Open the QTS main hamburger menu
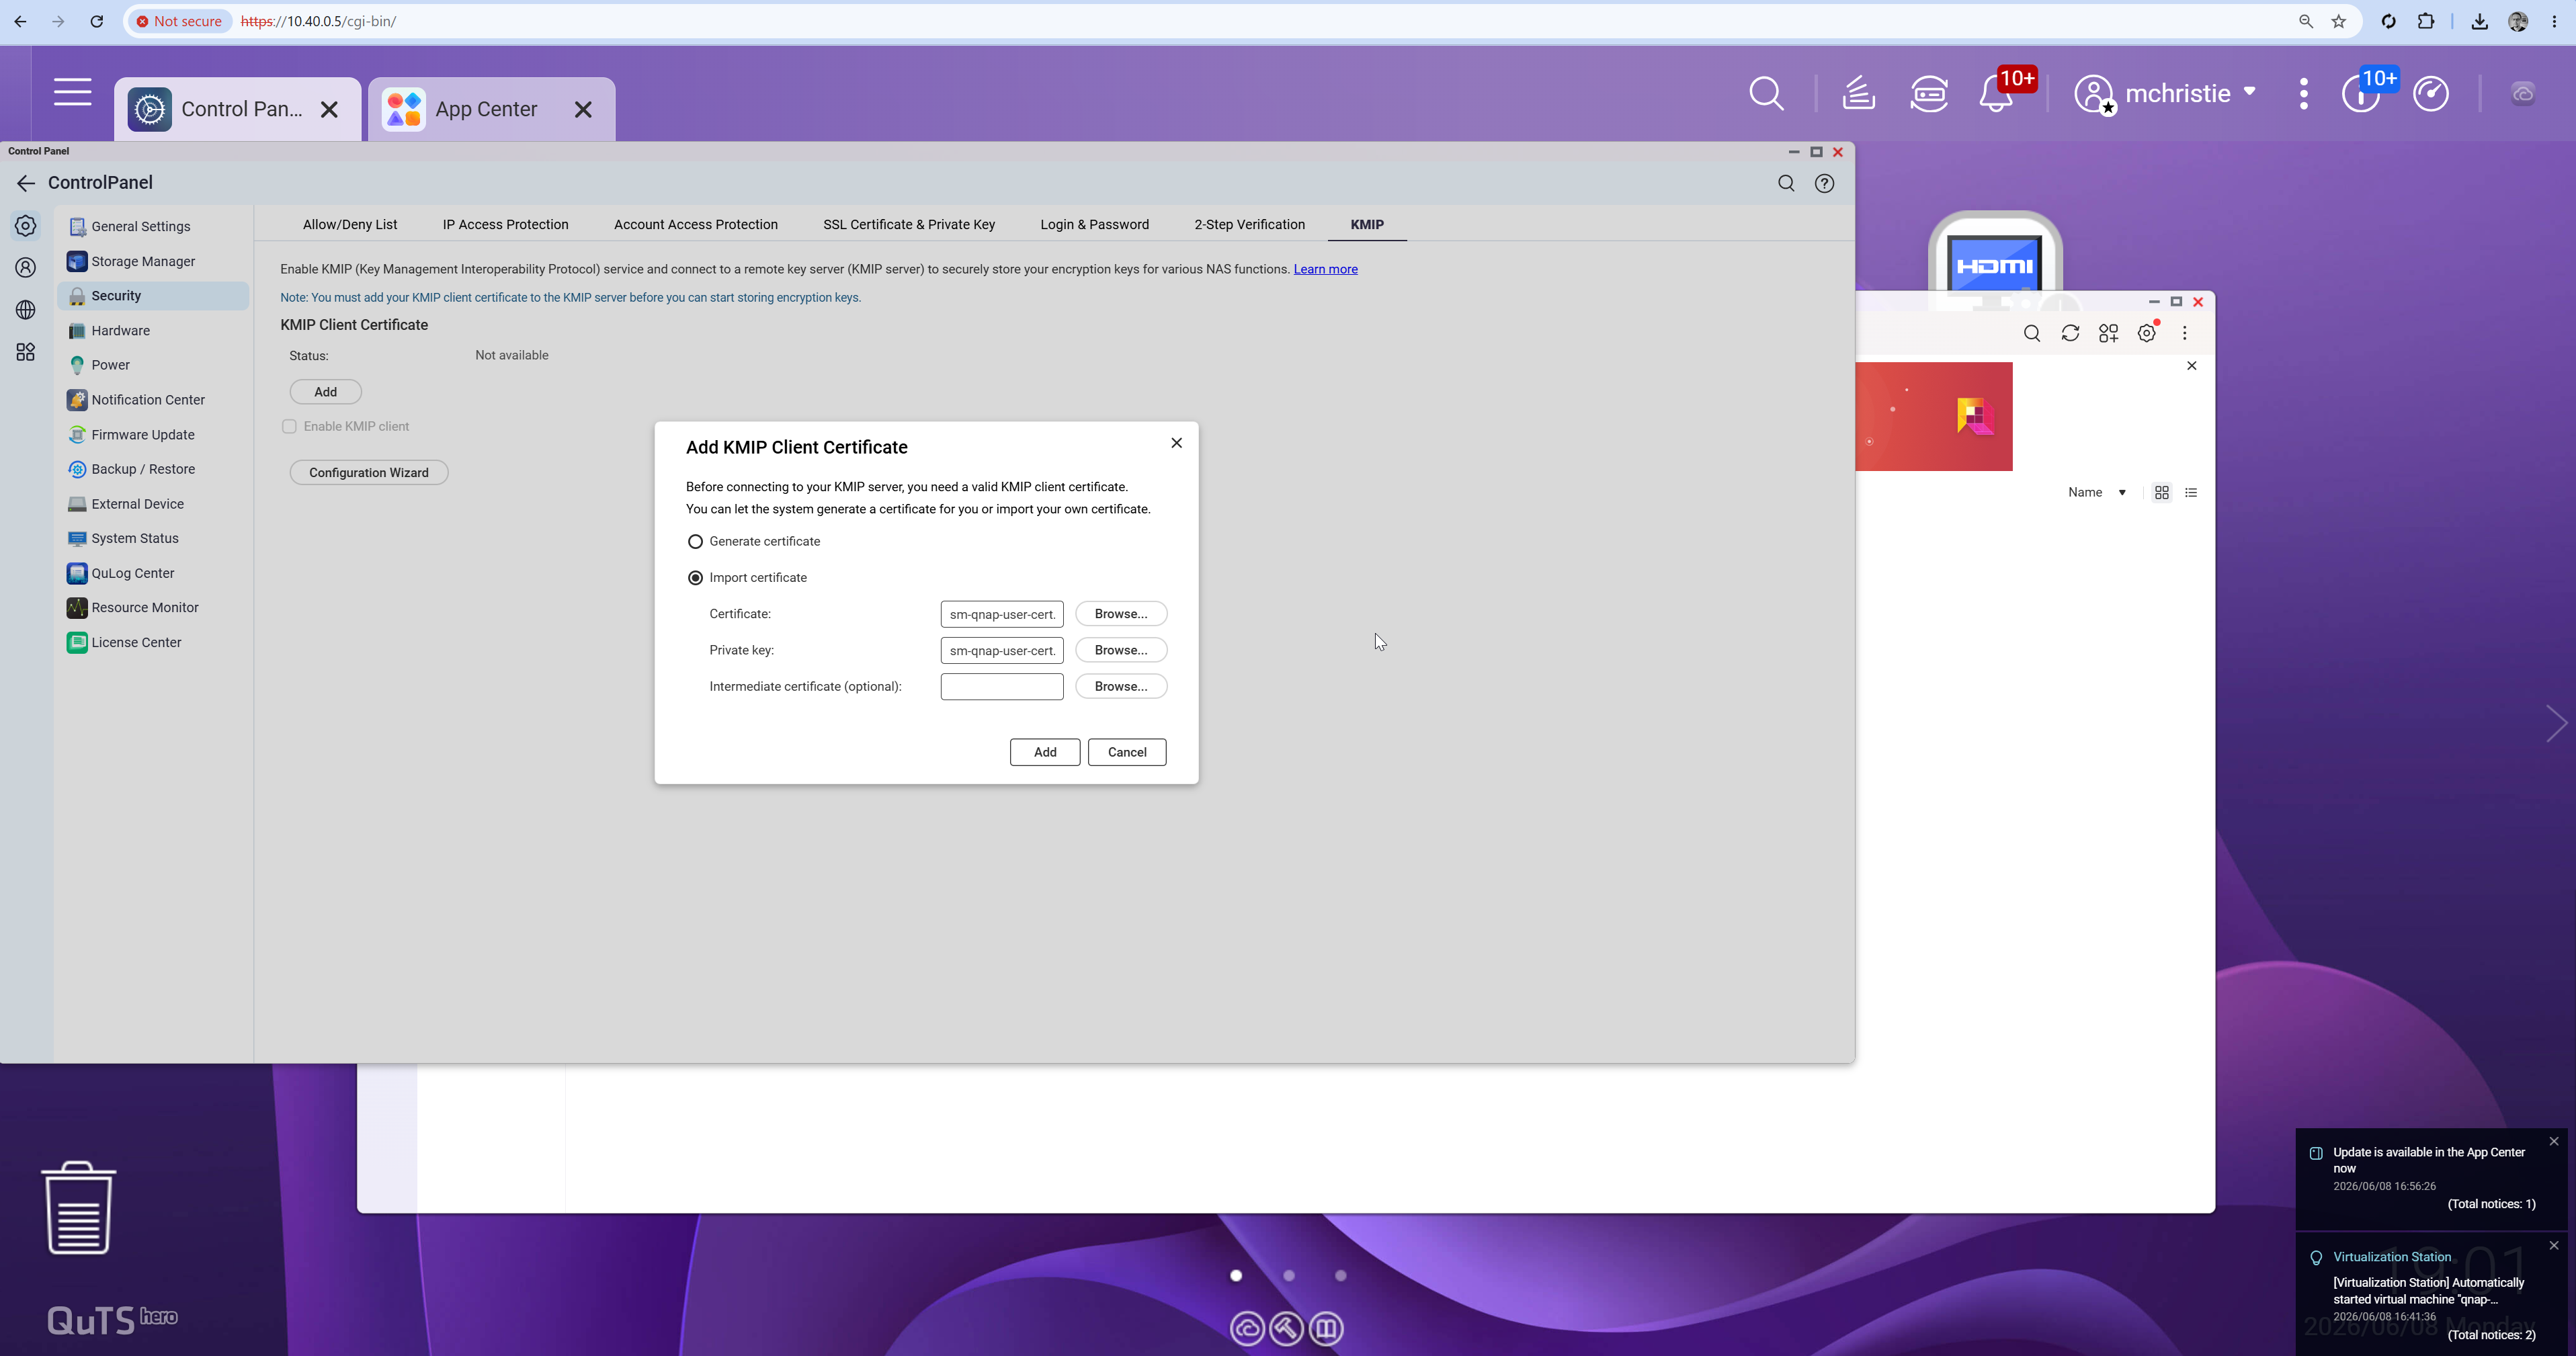Image resolution: width=2576 pixels, height=1356 pixels. point(72,92)
